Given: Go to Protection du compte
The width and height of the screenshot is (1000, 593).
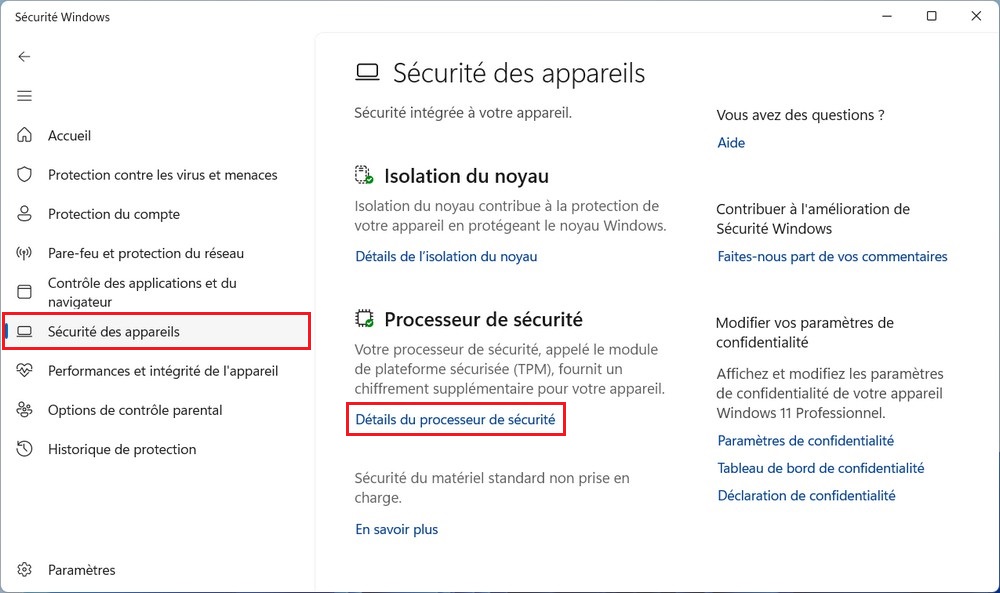Looking at the screenshot, I should point(114,214).
